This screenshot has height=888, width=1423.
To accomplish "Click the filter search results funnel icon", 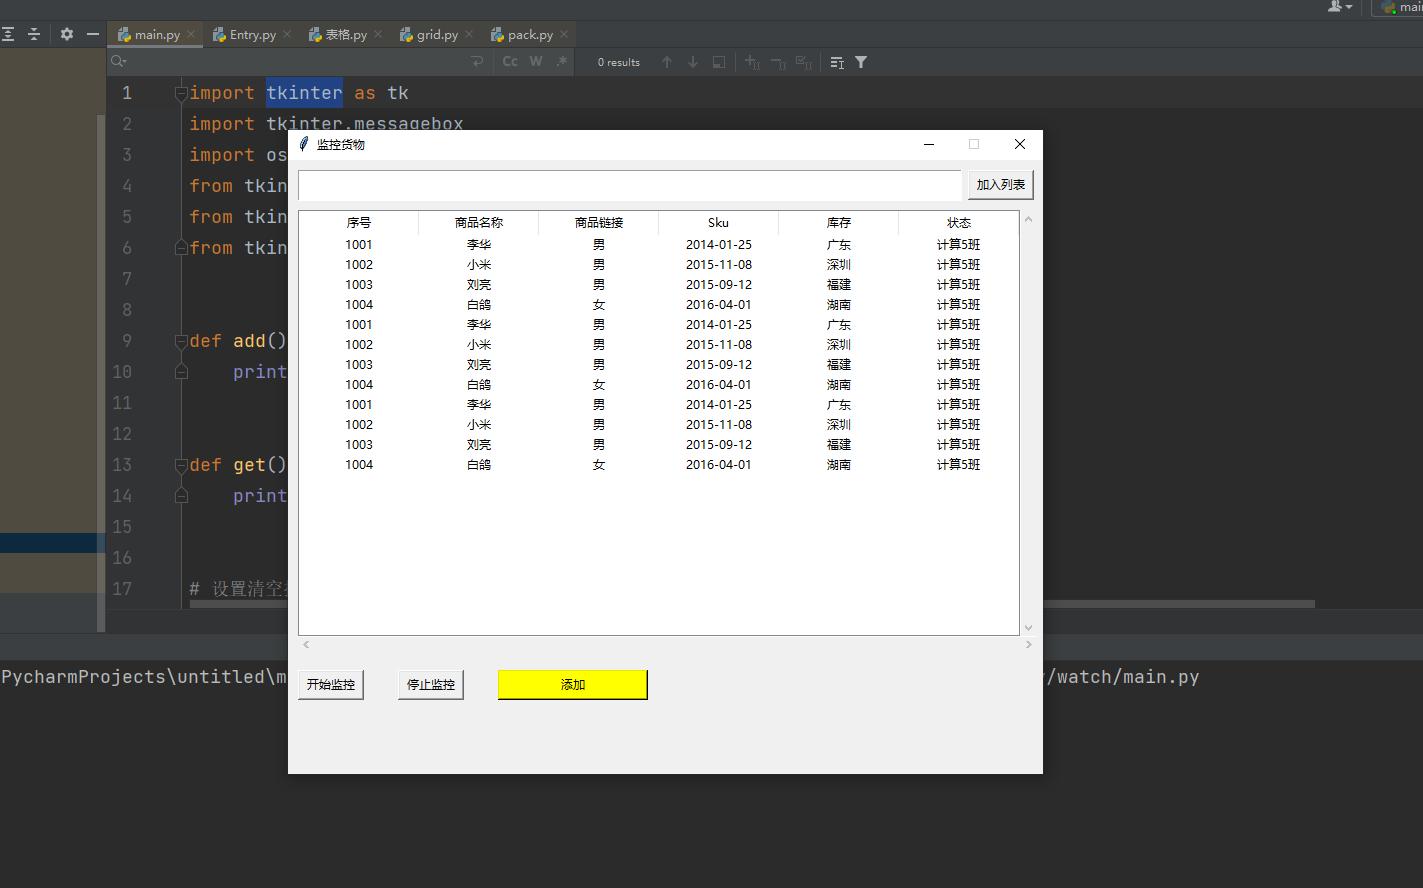I will [861, 62].
